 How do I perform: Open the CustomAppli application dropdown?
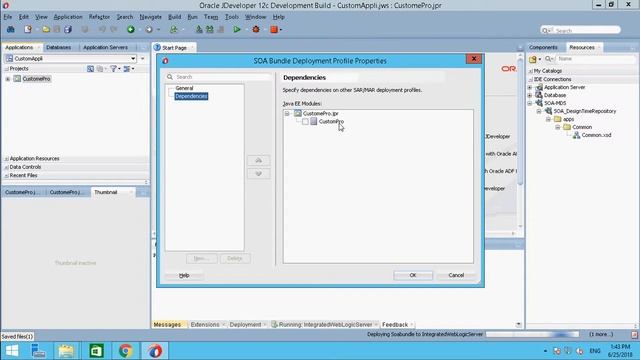pyautogui.click(x=133, y=59)
